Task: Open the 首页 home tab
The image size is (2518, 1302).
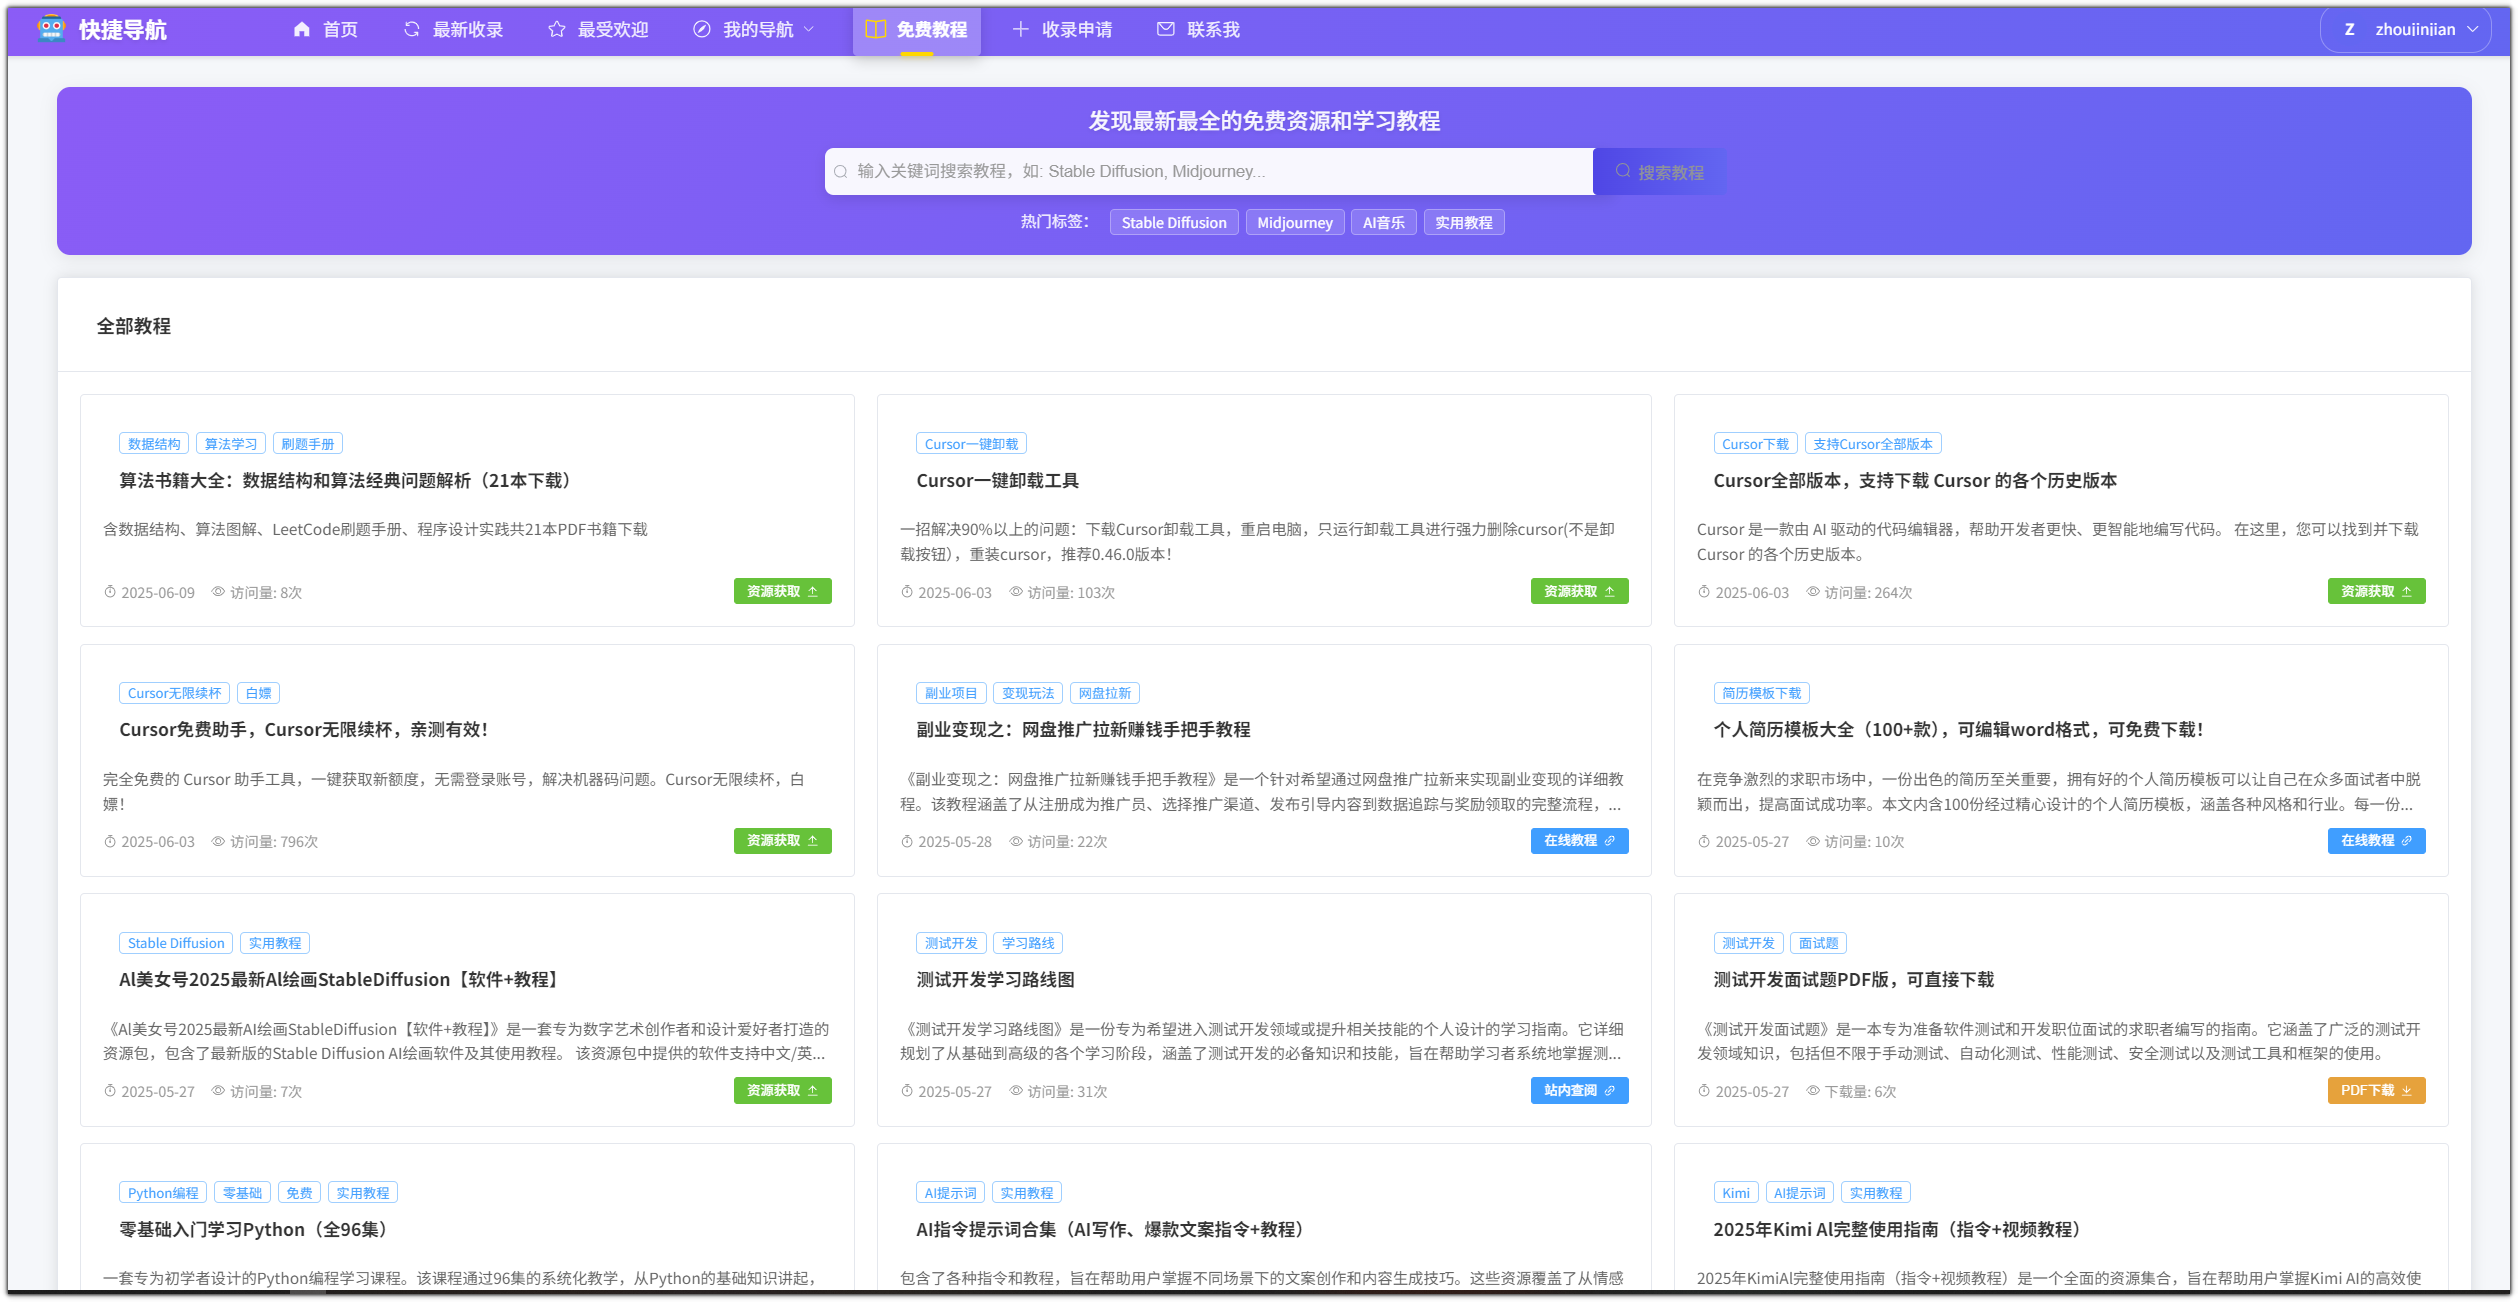Action: coord(325,30)
